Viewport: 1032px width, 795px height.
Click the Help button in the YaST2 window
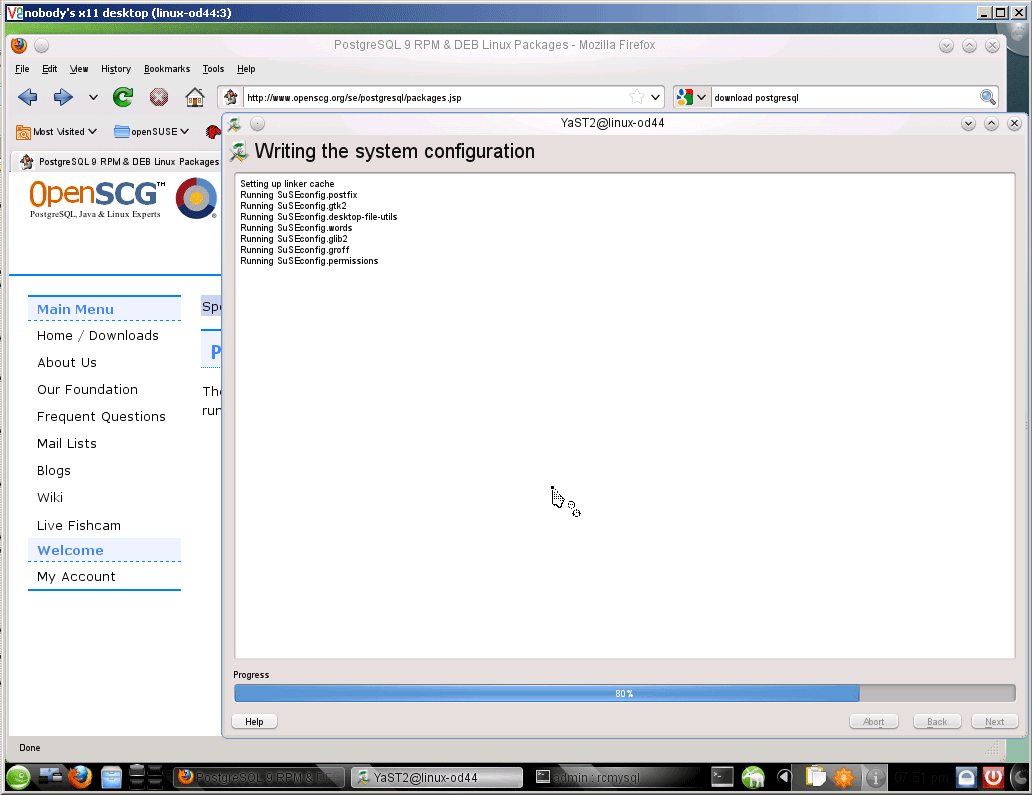point(254,722)
